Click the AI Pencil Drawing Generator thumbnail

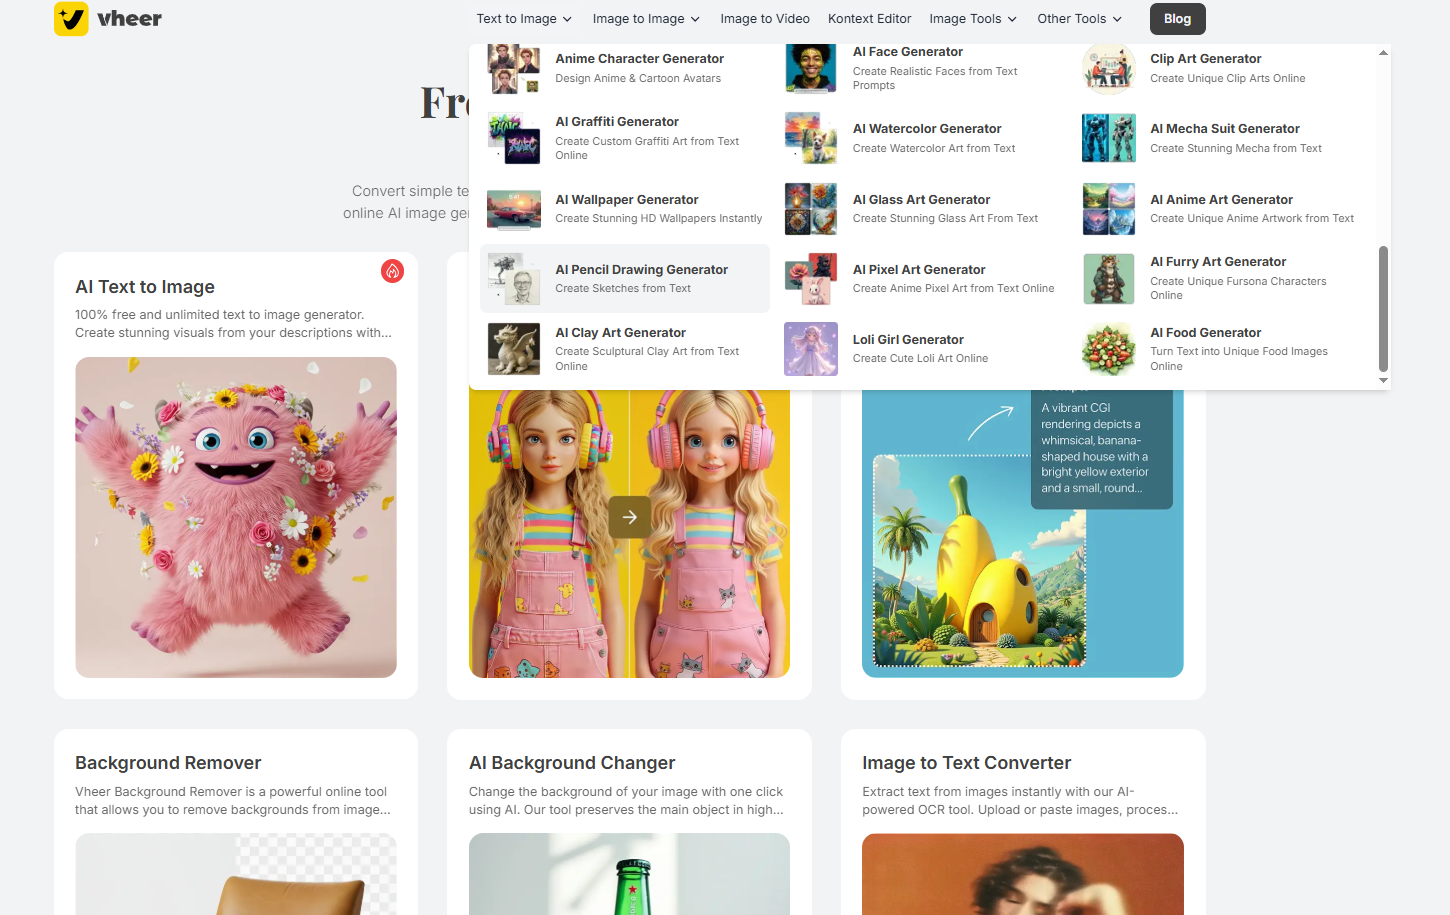pyautogui.click(x=514, y=279)
